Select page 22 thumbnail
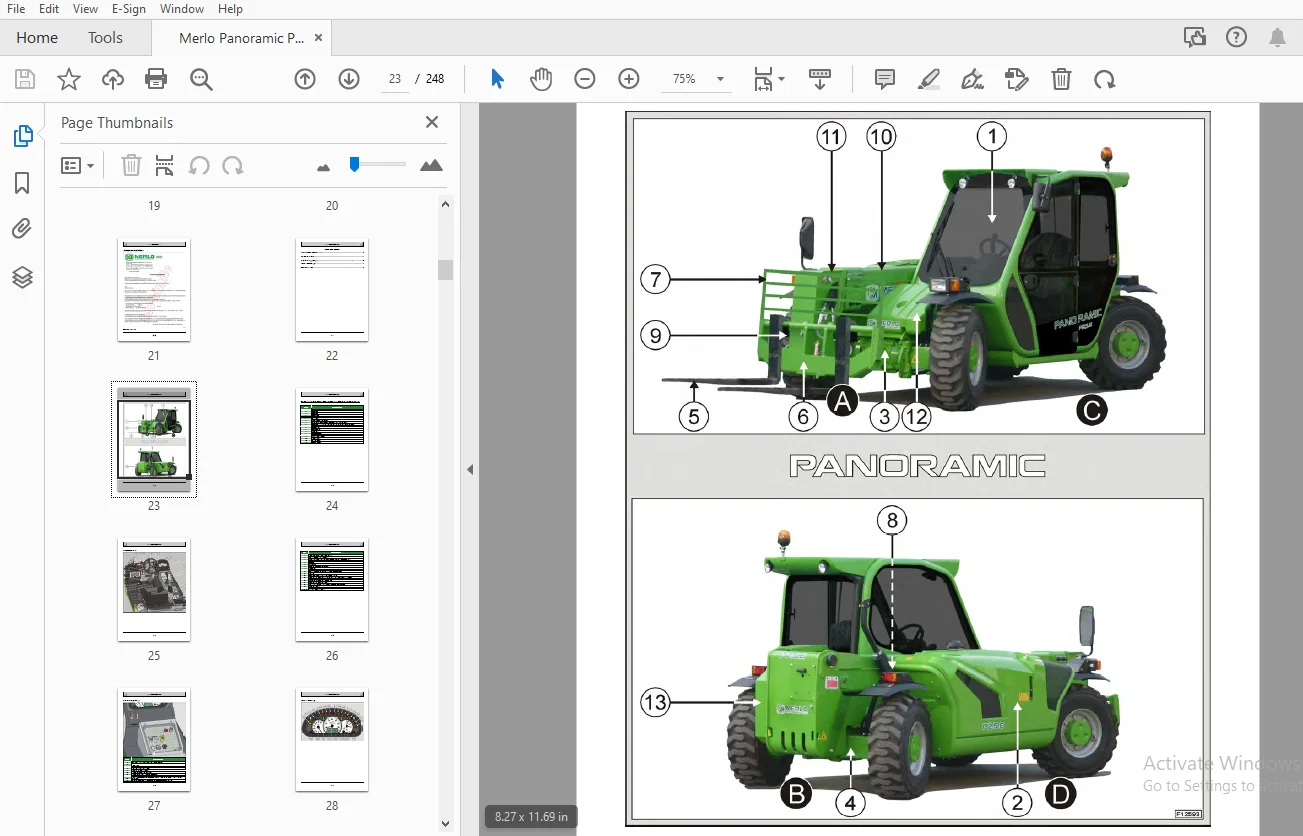Screen dimensions: 1303x836 tap(332, 290)
